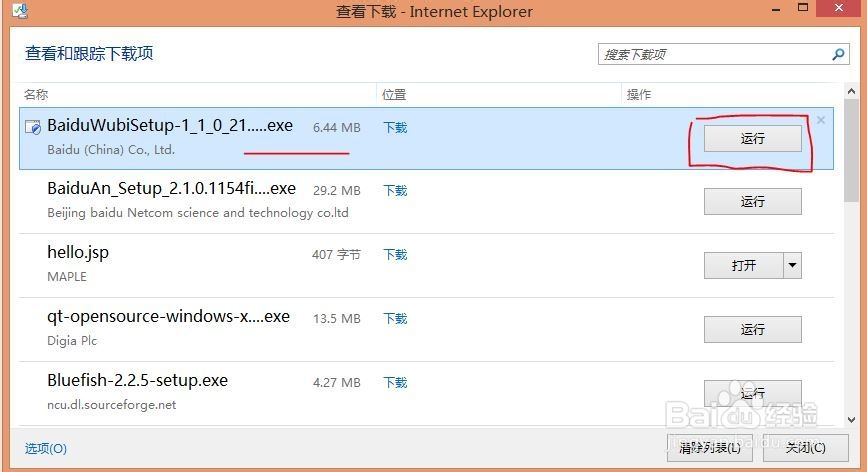Remove BaiduWubiSetup entry with its X icon

[x=821, y=120]
